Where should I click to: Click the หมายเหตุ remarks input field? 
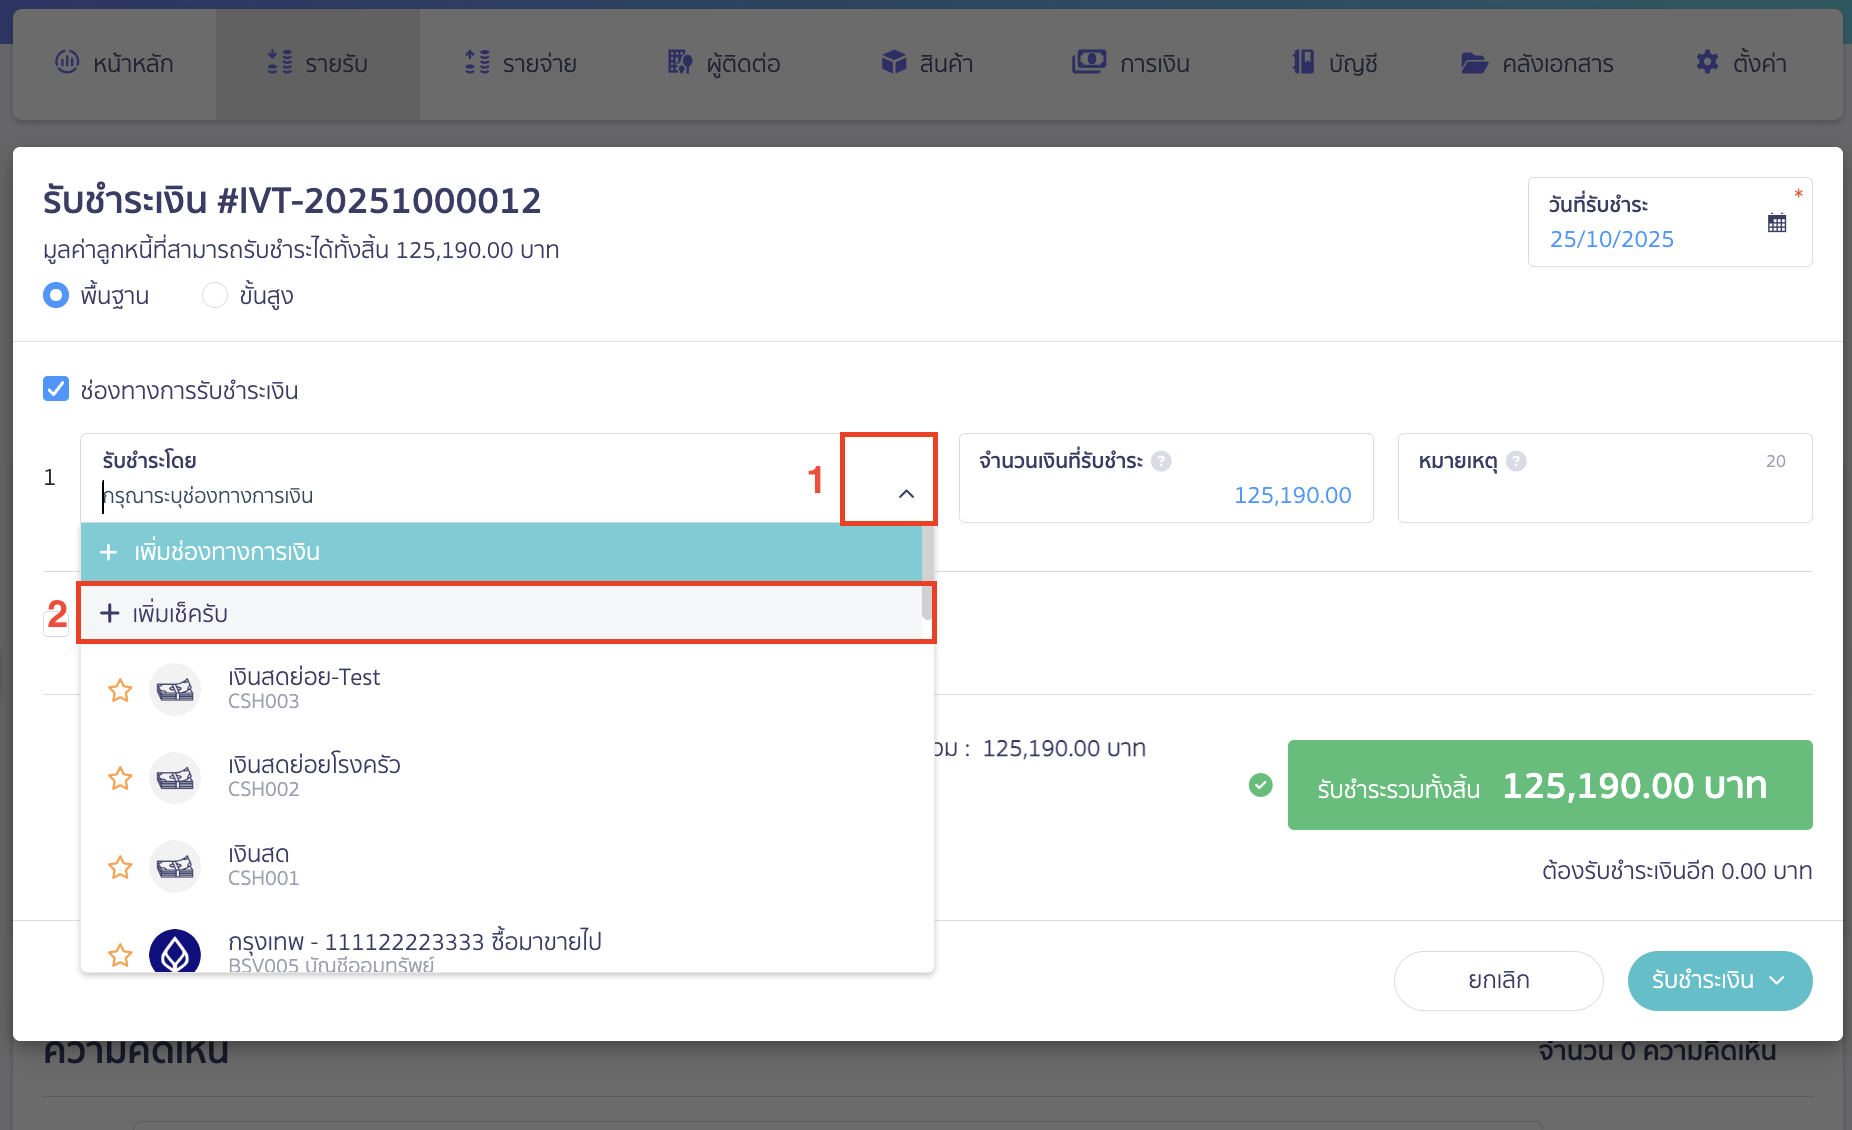point(1604,495)
